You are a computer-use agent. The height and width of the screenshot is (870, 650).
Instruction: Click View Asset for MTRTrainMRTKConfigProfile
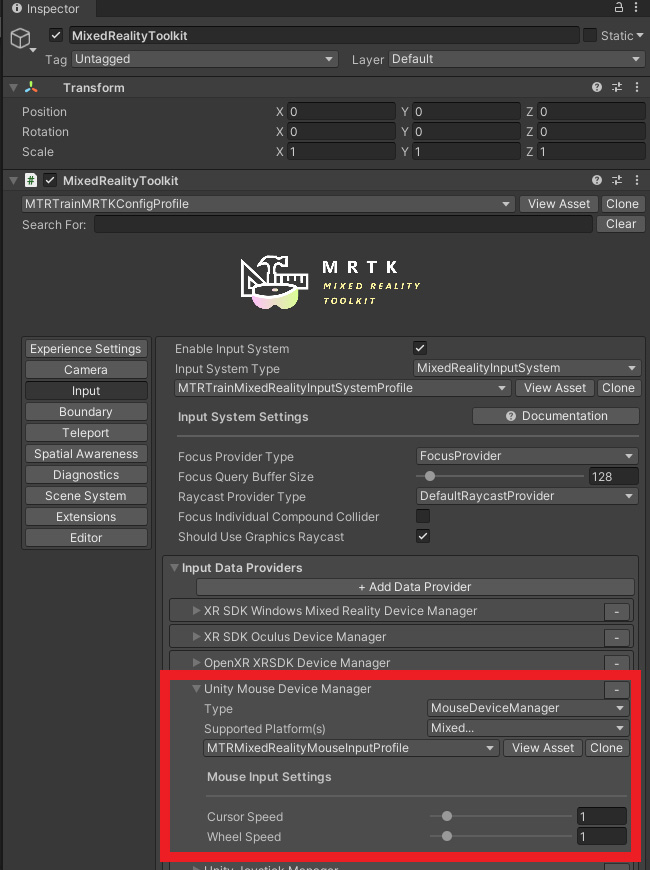558,204
